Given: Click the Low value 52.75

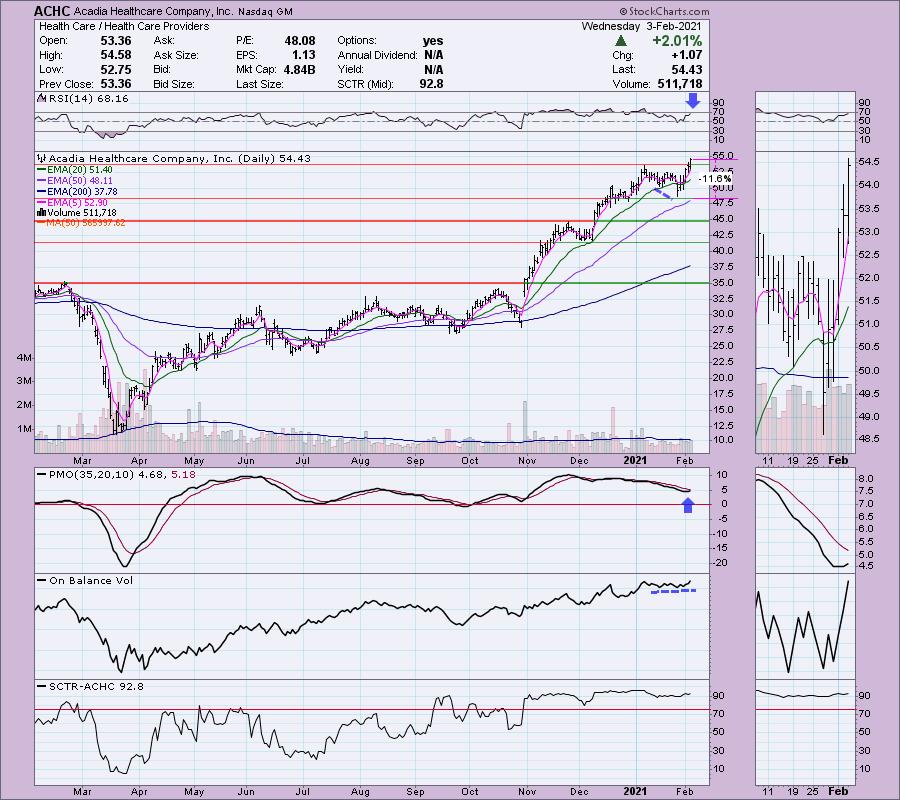Looking at the screenshot, I should click(x=116, y=69).
